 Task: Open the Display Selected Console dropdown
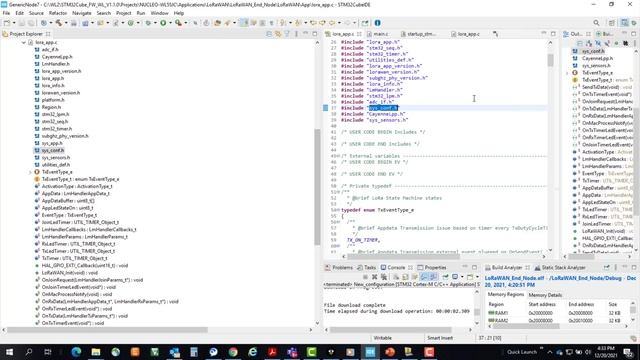click(462, 277)
